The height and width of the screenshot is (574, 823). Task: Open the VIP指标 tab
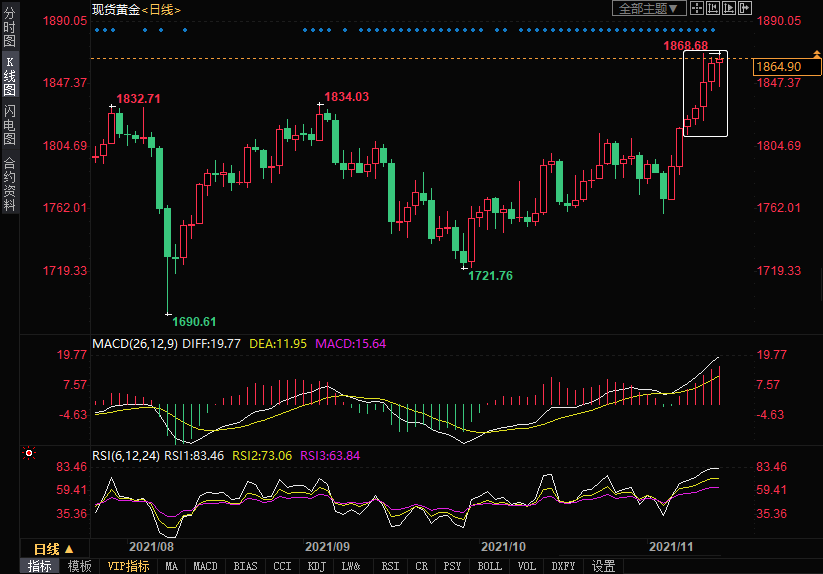click(128, 566)
